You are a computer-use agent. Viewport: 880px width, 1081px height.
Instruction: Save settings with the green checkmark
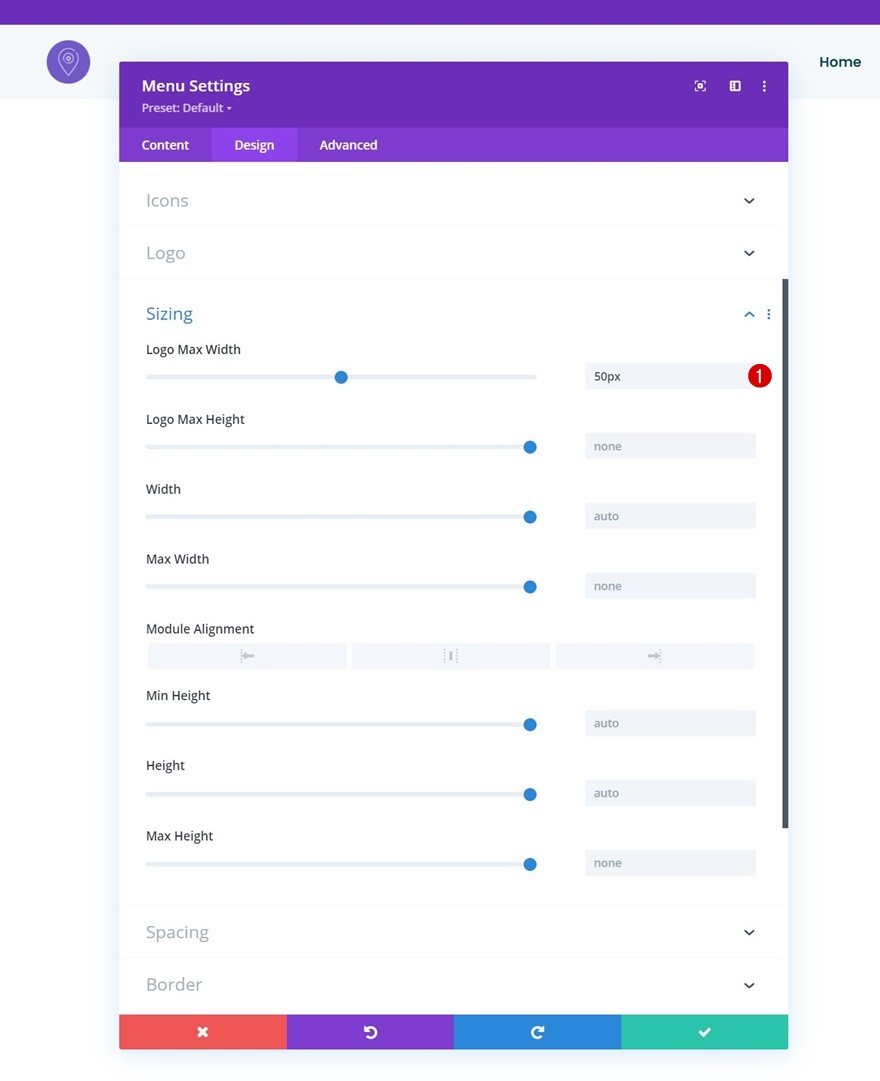[705, 1032]
